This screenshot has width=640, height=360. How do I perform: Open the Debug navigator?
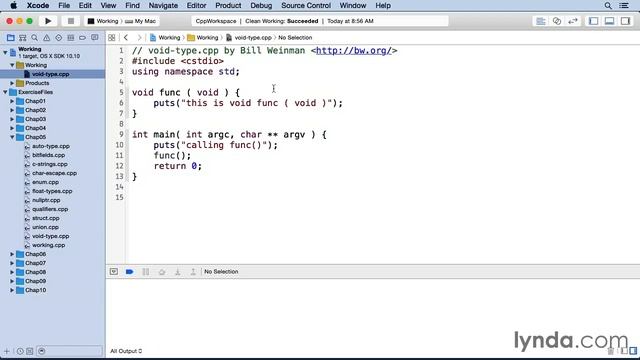(x=71, y=38)
